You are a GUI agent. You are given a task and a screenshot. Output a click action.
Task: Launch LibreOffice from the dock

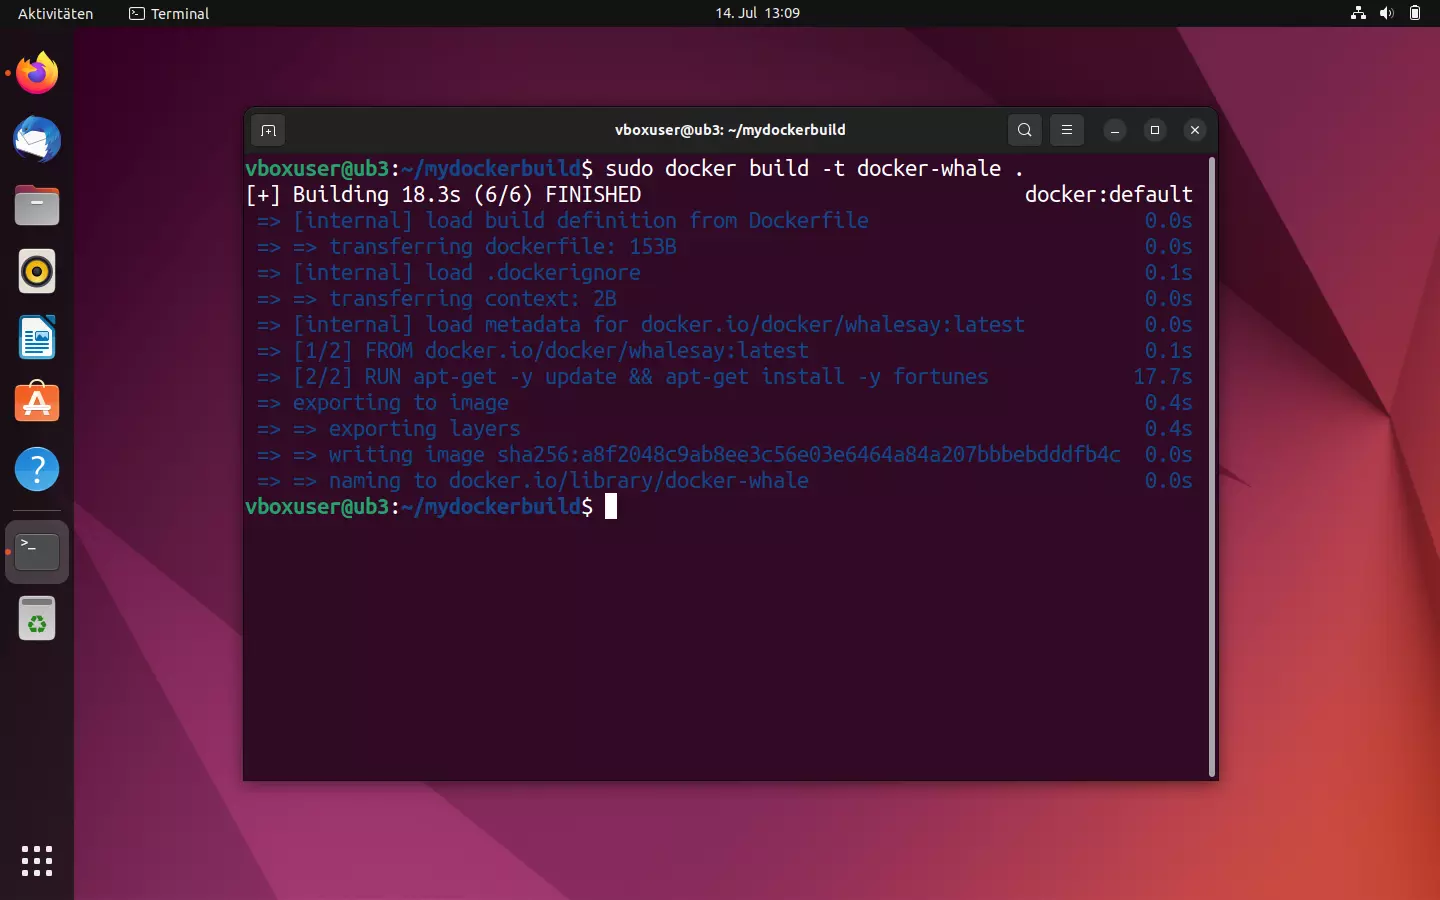(36, 338)
